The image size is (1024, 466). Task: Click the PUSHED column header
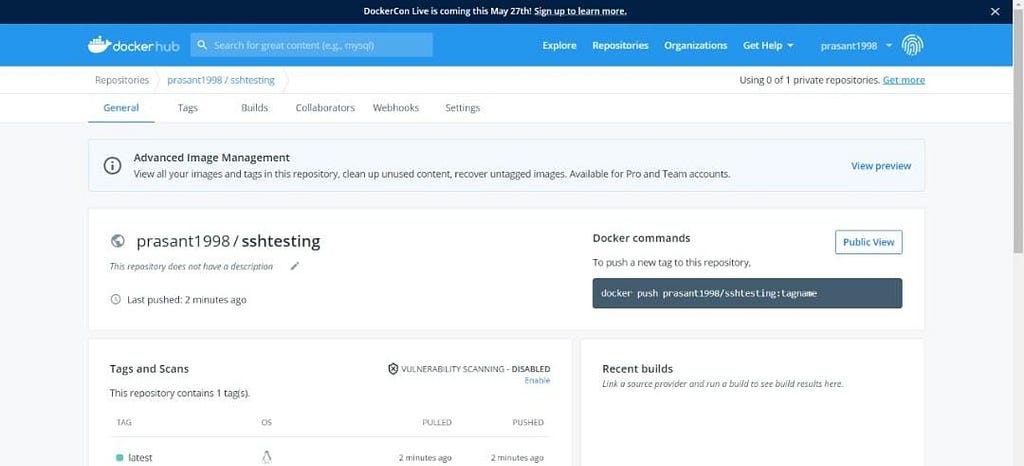coord(528,422)
